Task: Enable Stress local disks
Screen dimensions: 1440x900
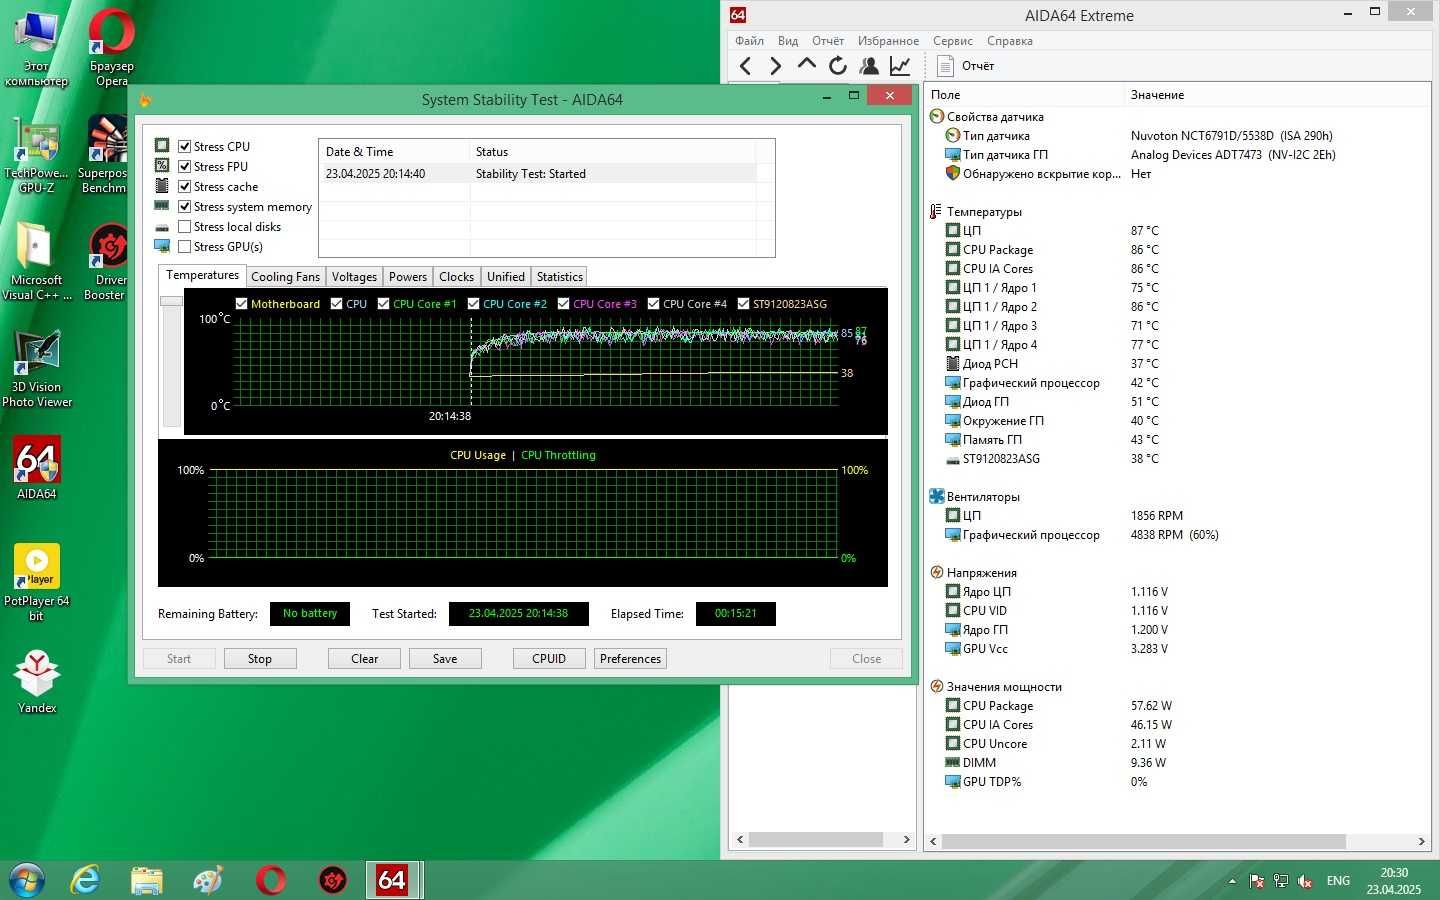Action: (x=184, y=226)
